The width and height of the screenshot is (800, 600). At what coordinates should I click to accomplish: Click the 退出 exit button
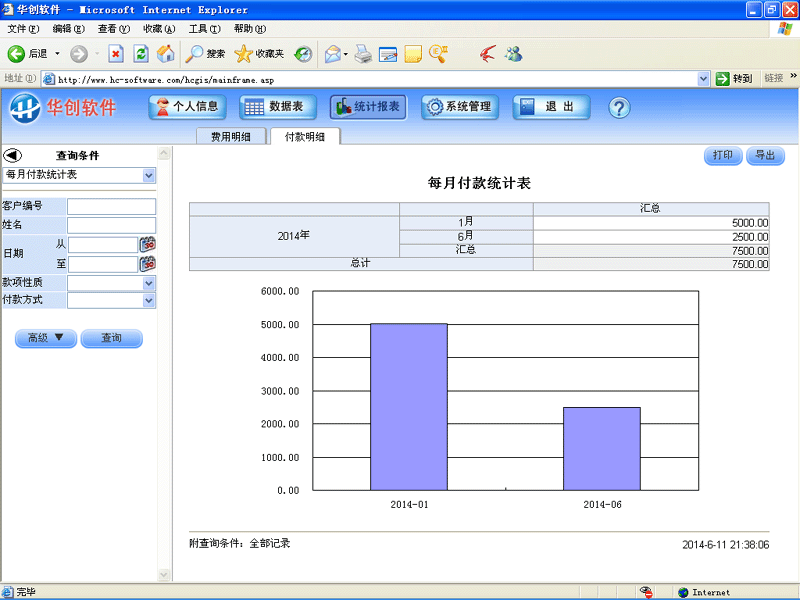(552, 107)
